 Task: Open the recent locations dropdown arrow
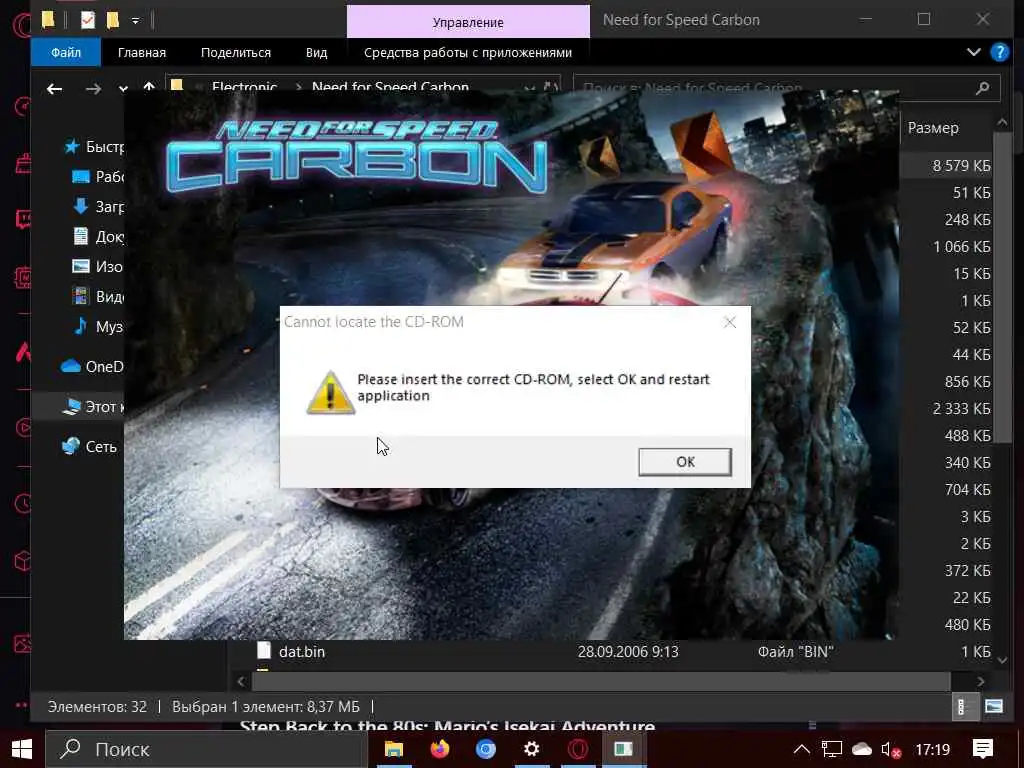coord(123,88)
